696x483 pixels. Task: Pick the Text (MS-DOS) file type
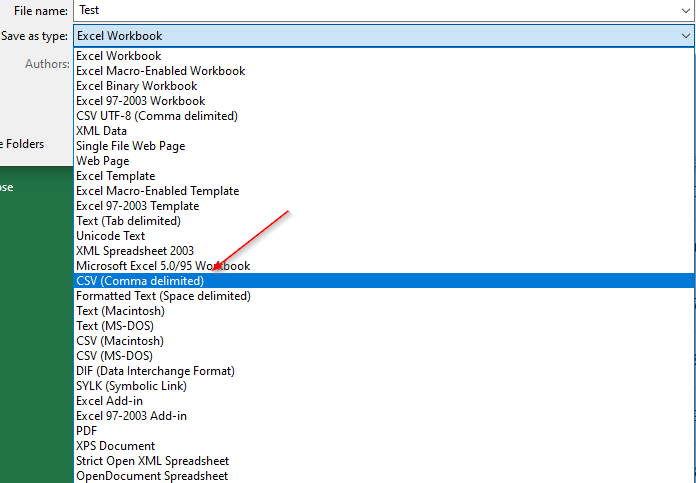[384, 326]
